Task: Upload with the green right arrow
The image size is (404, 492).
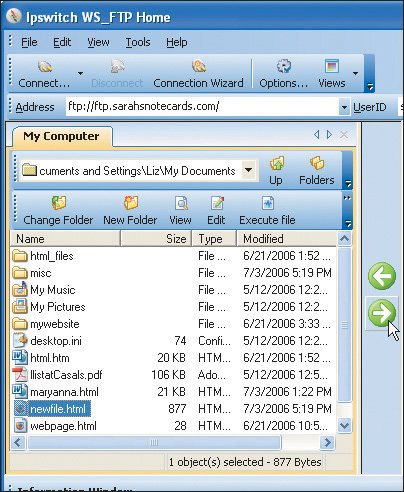Action: click(x=382, y=313)
